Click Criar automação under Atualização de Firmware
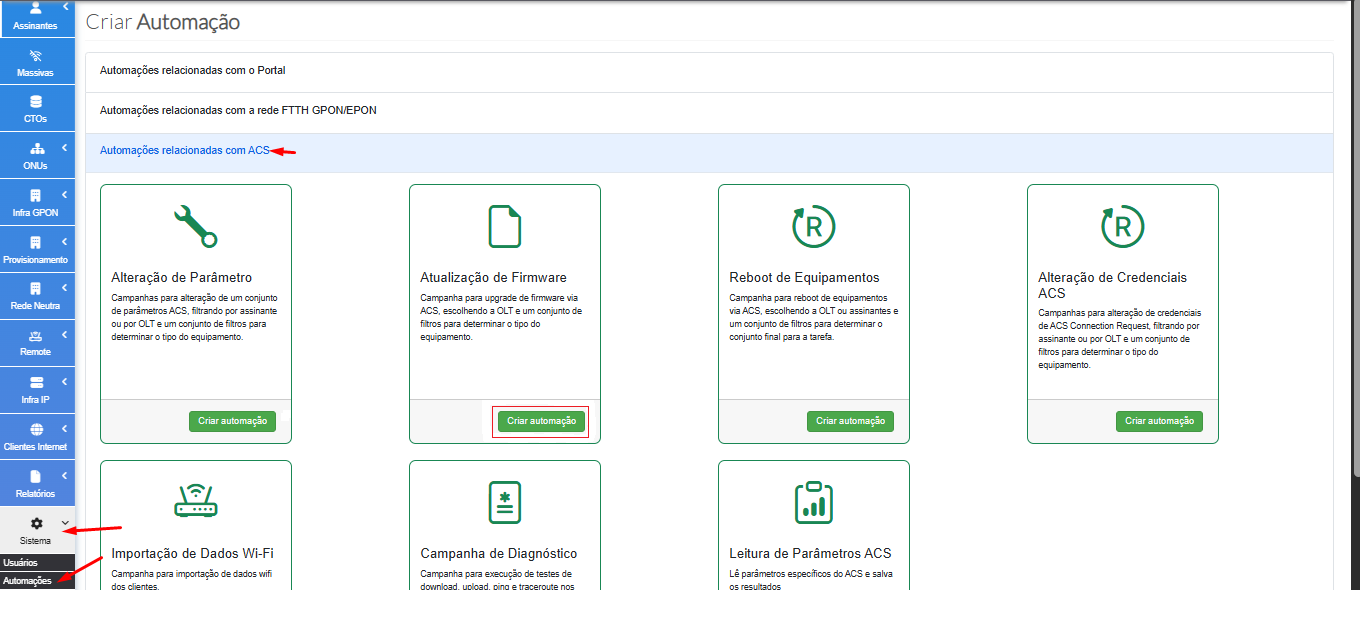 (541, 421)
